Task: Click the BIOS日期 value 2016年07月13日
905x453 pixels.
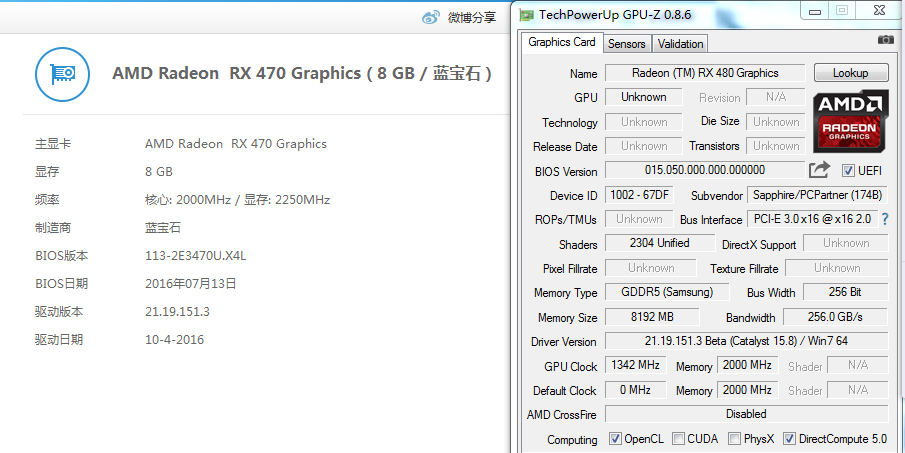Action: click(x=190, y=284)
